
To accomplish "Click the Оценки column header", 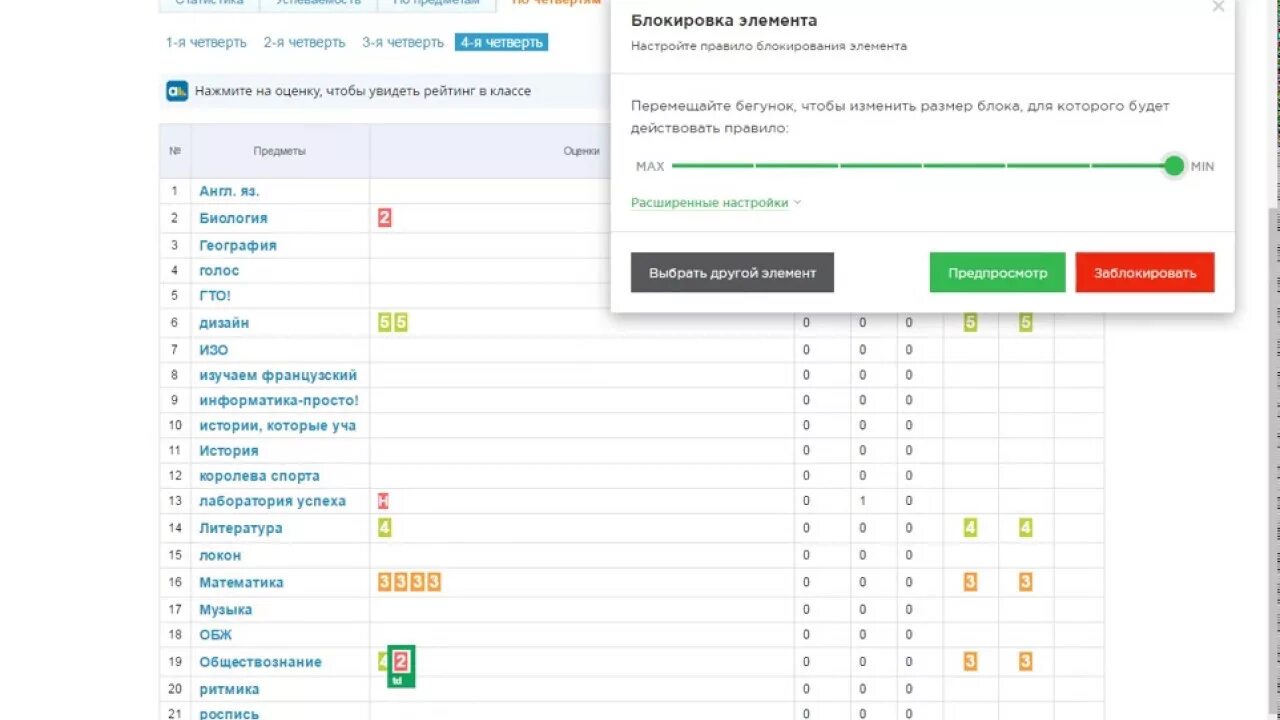I will tap(581, 151).
